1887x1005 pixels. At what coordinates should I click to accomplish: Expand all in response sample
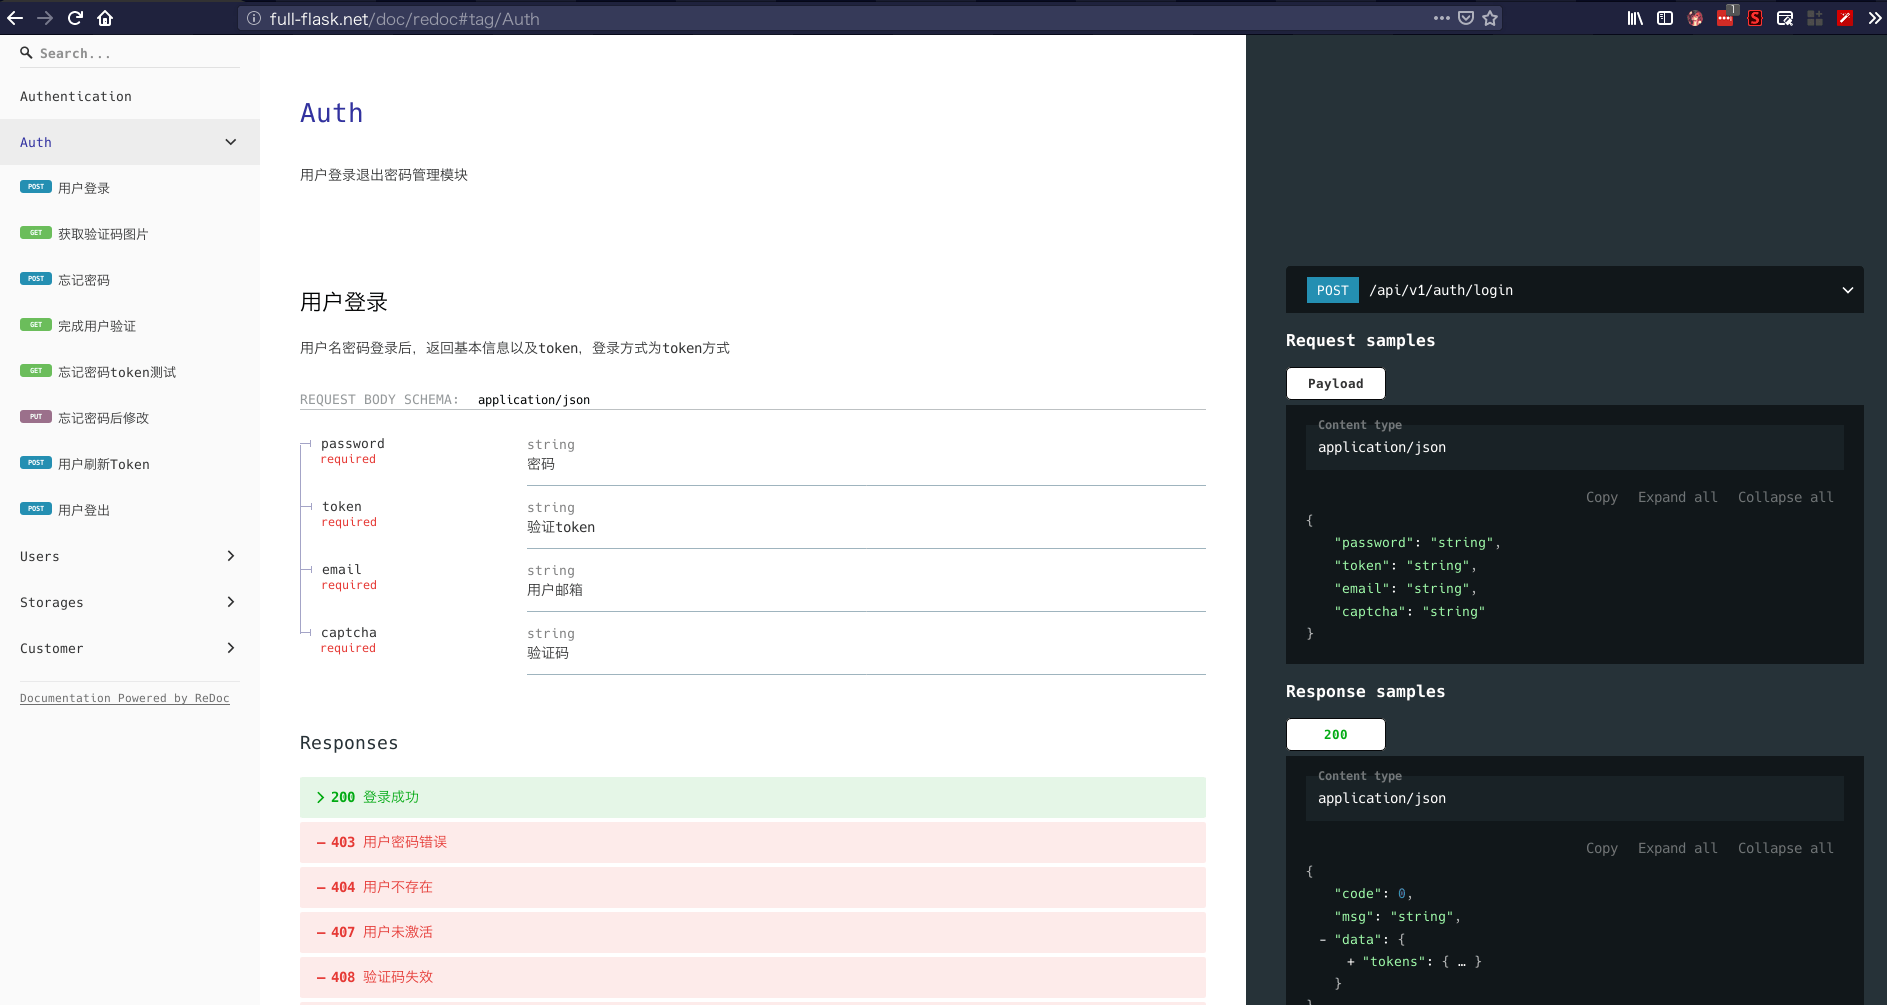click(1677, 848)
